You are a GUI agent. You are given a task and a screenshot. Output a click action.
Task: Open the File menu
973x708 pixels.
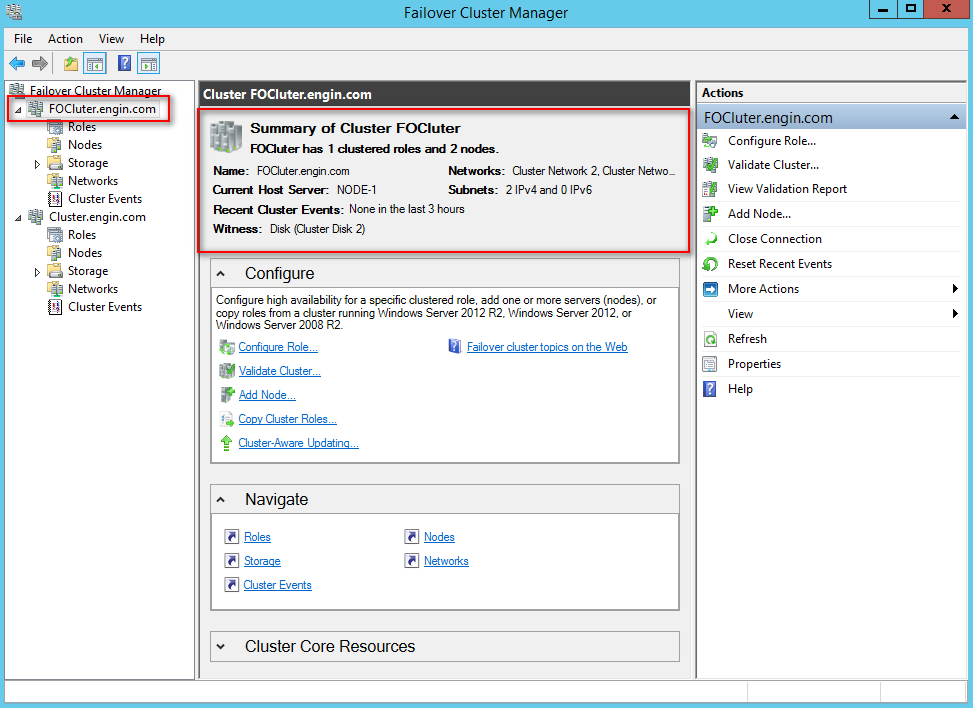point(23,39)
